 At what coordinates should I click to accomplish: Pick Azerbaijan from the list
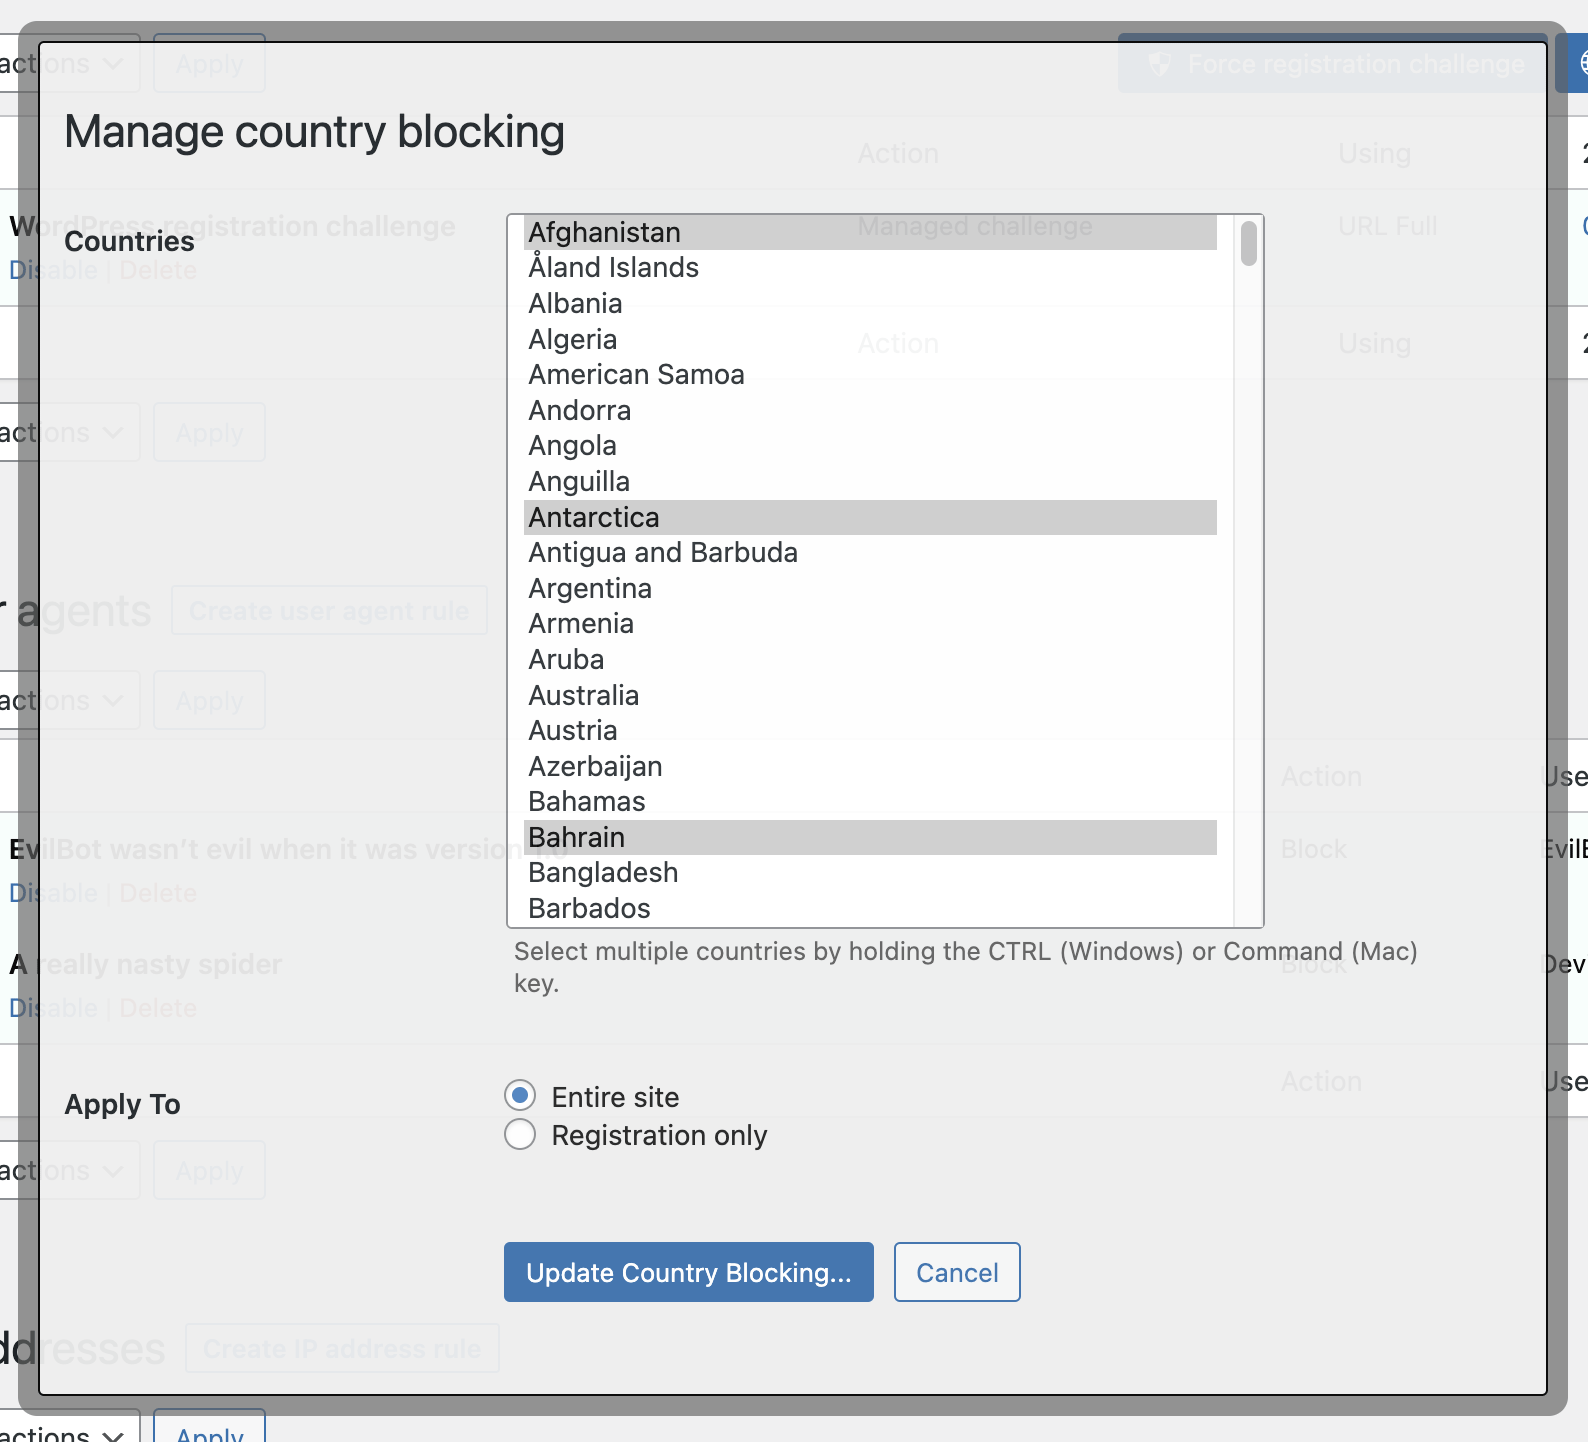870,767
